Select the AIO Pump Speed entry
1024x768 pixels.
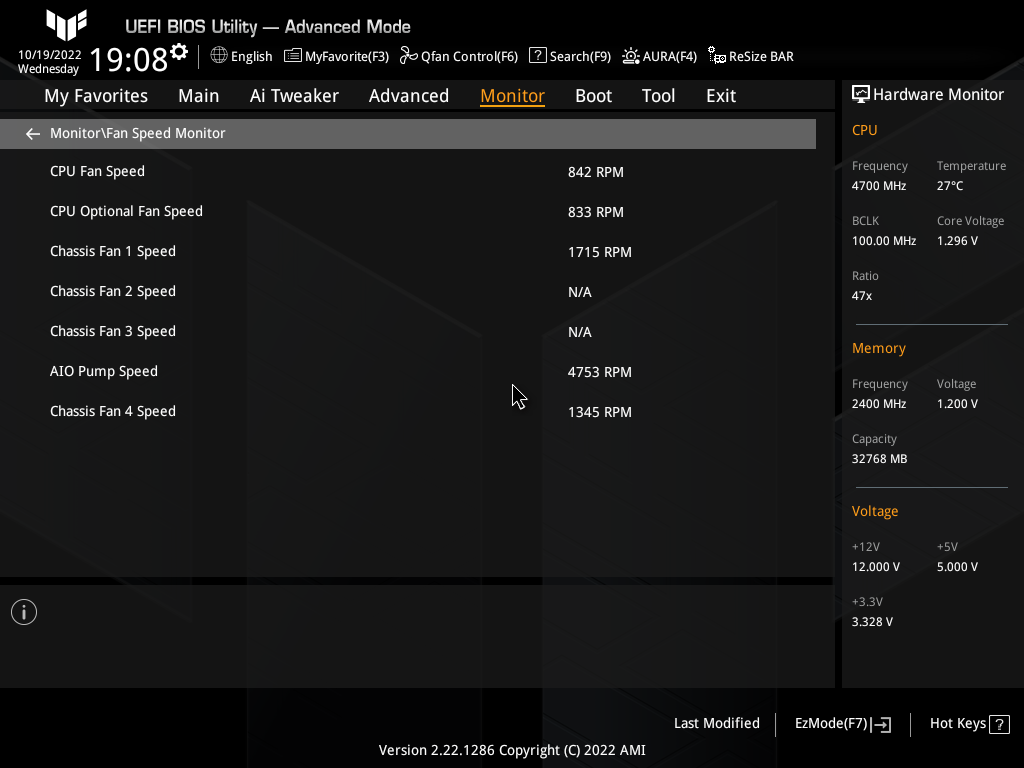pyautogui.click(x=104, y=371)
